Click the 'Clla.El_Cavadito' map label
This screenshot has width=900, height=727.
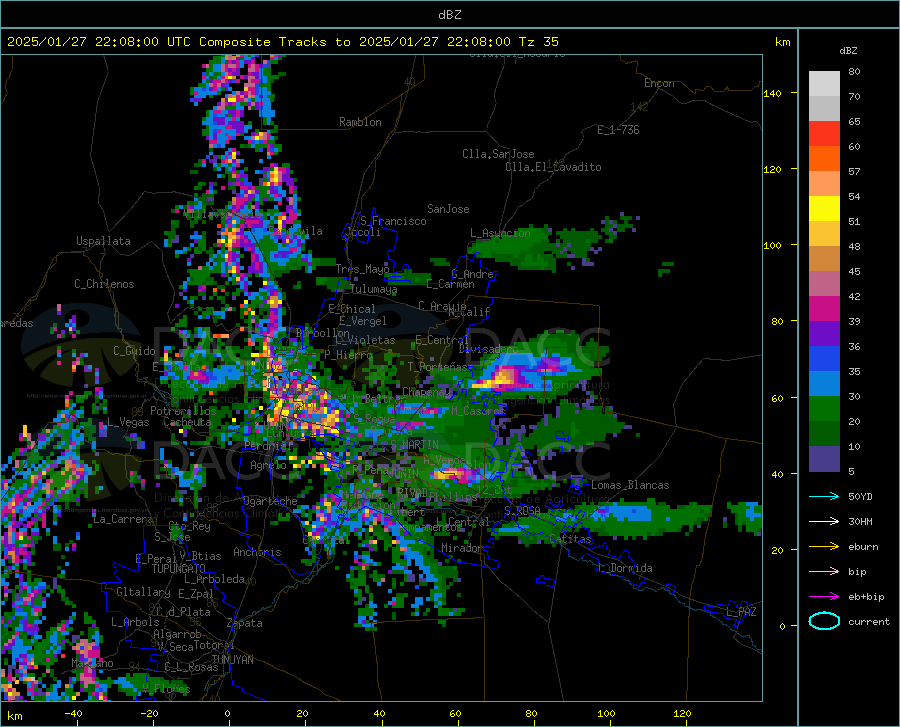553,167
